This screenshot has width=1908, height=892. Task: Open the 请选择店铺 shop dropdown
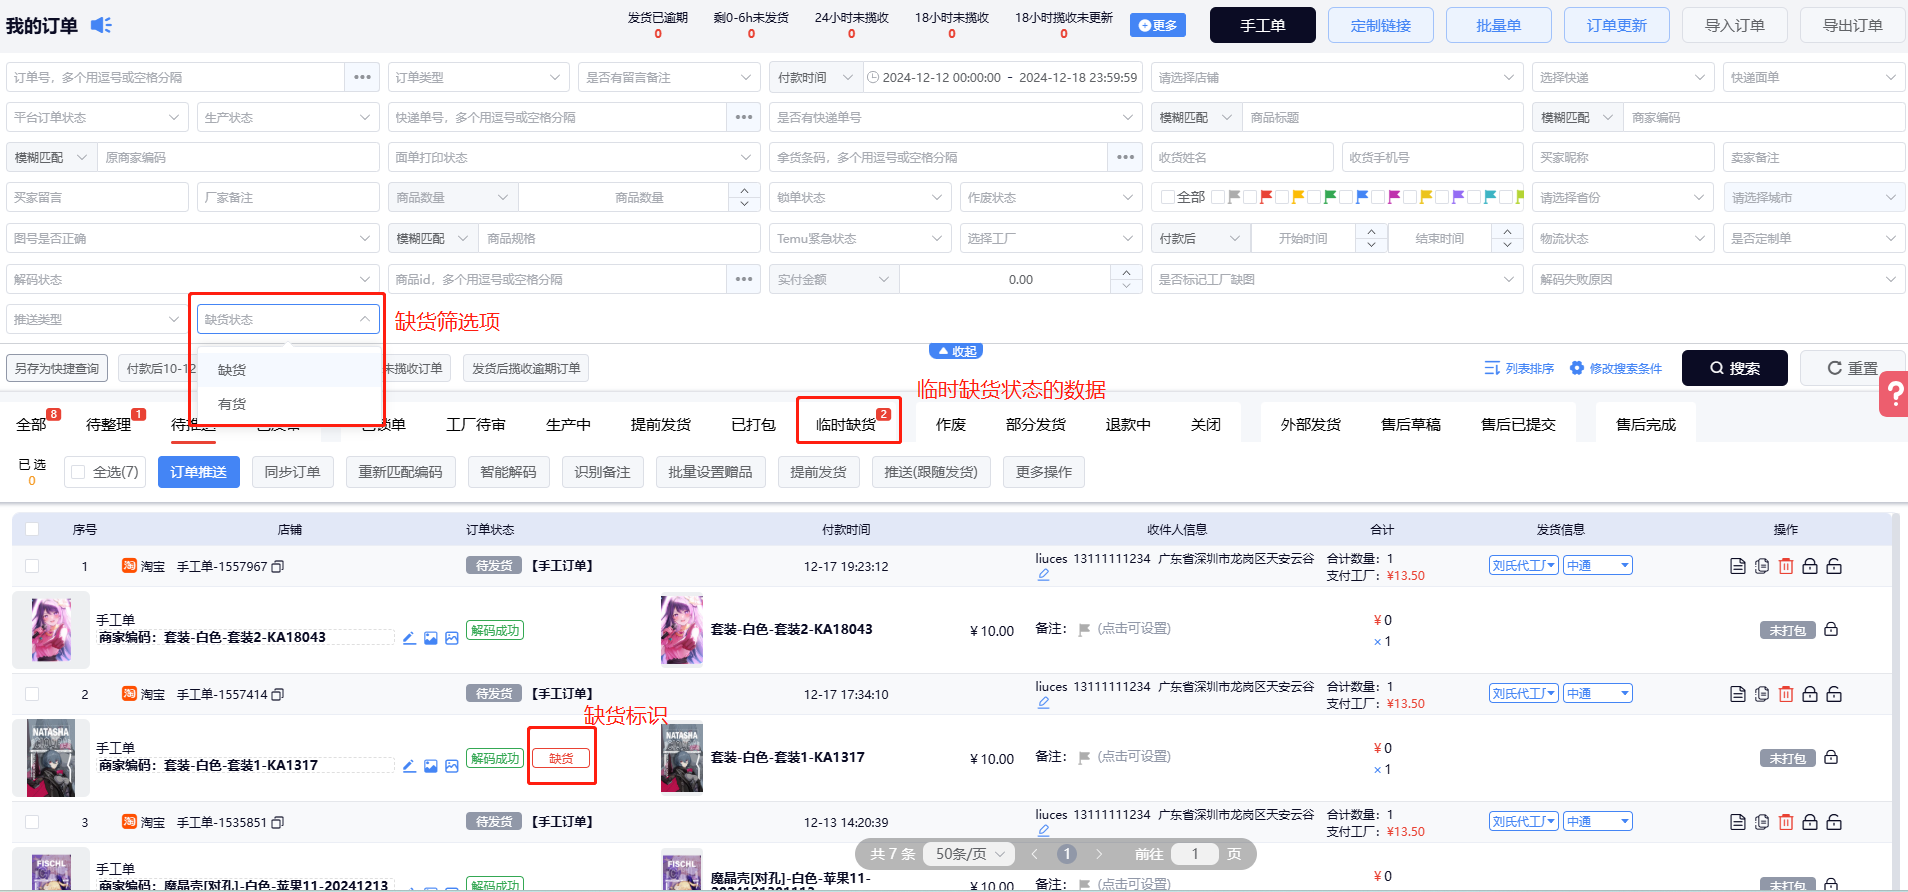point(1337,77)
